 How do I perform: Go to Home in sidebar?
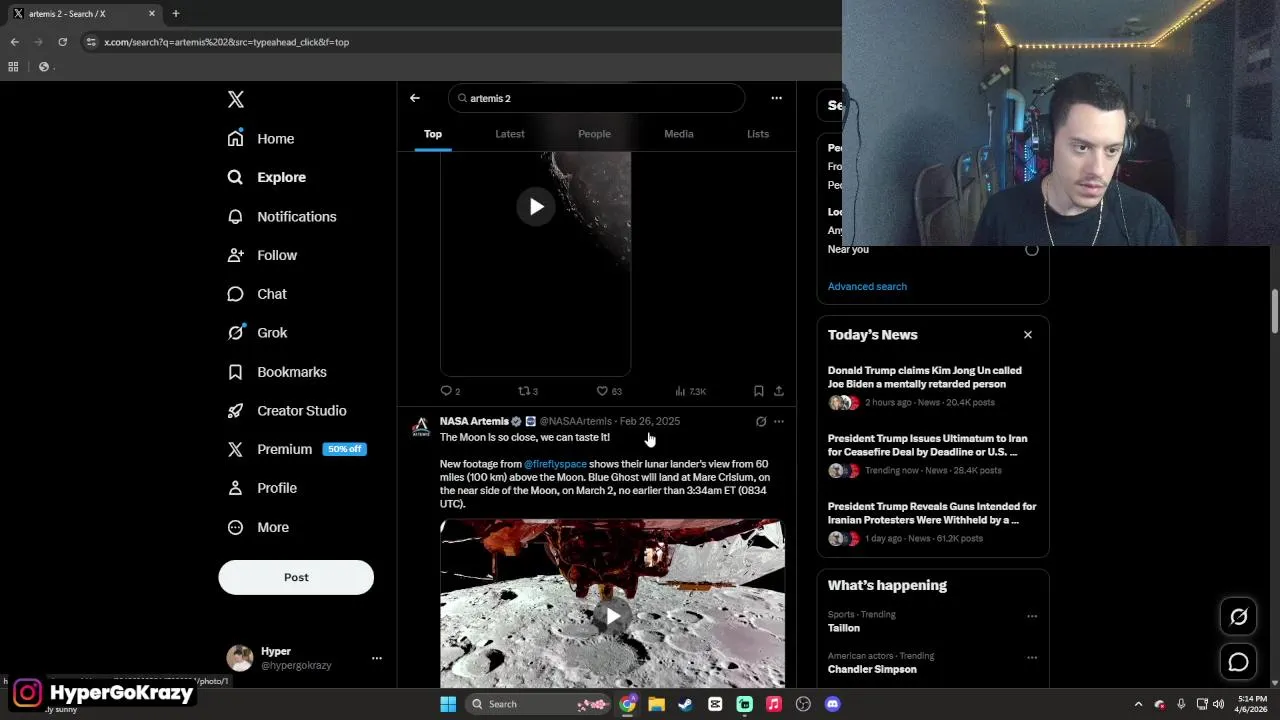(x=261, y=139)
